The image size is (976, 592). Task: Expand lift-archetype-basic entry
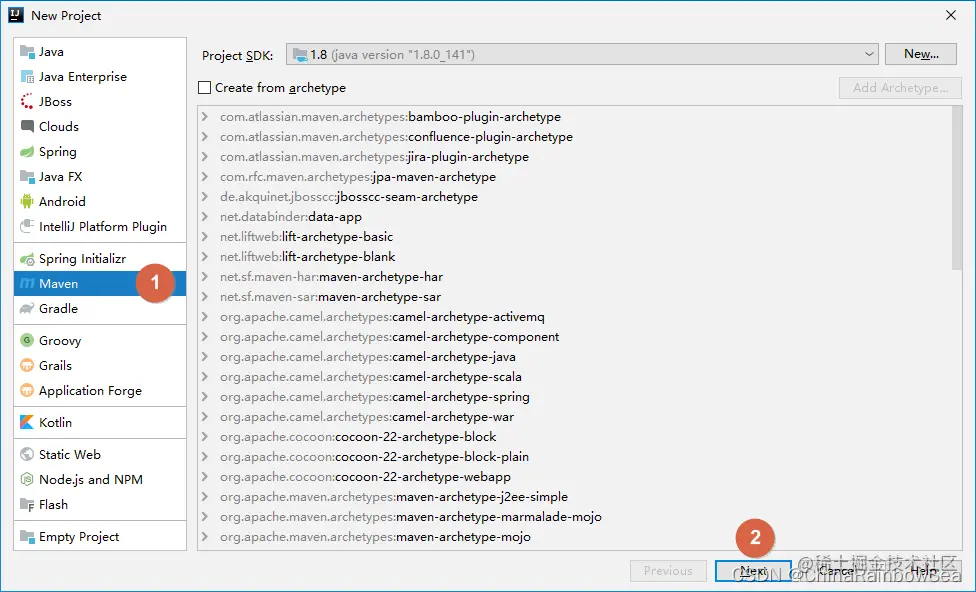204,237
